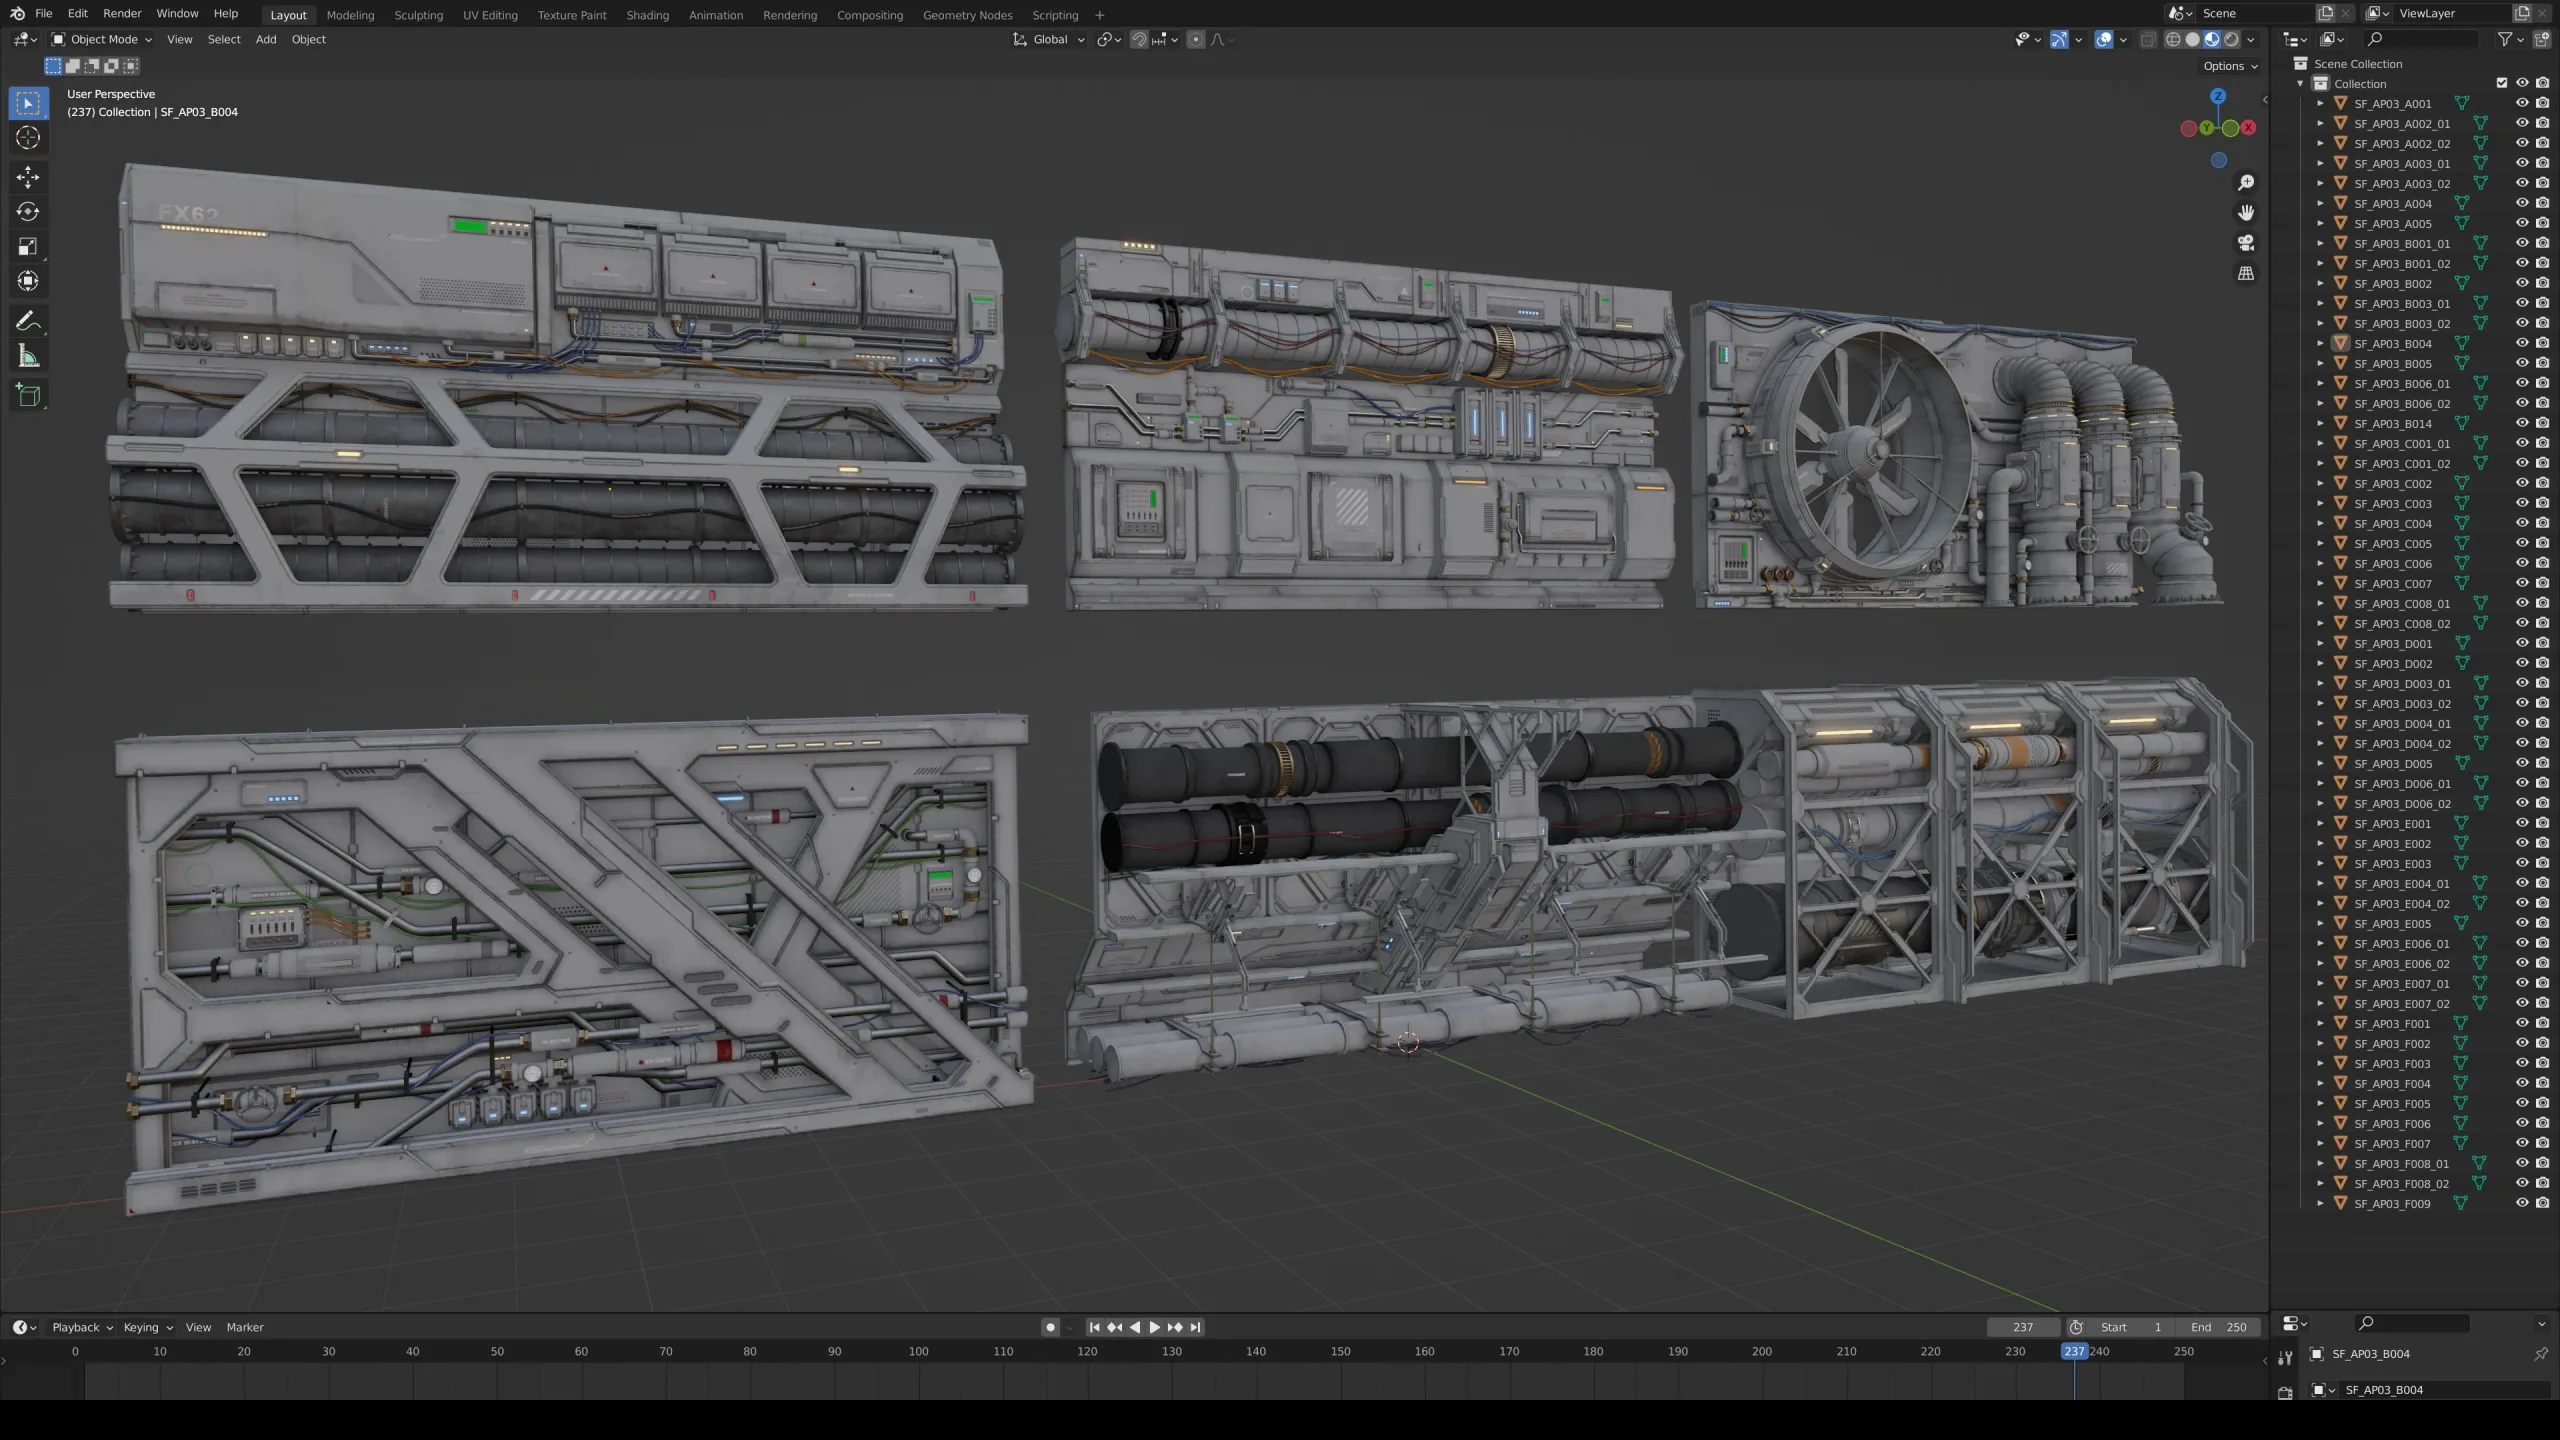The height and width of the screenshot is (1440, 2560).
Task: Click frame 100 on the timeline ruler
Action: 918,1351
